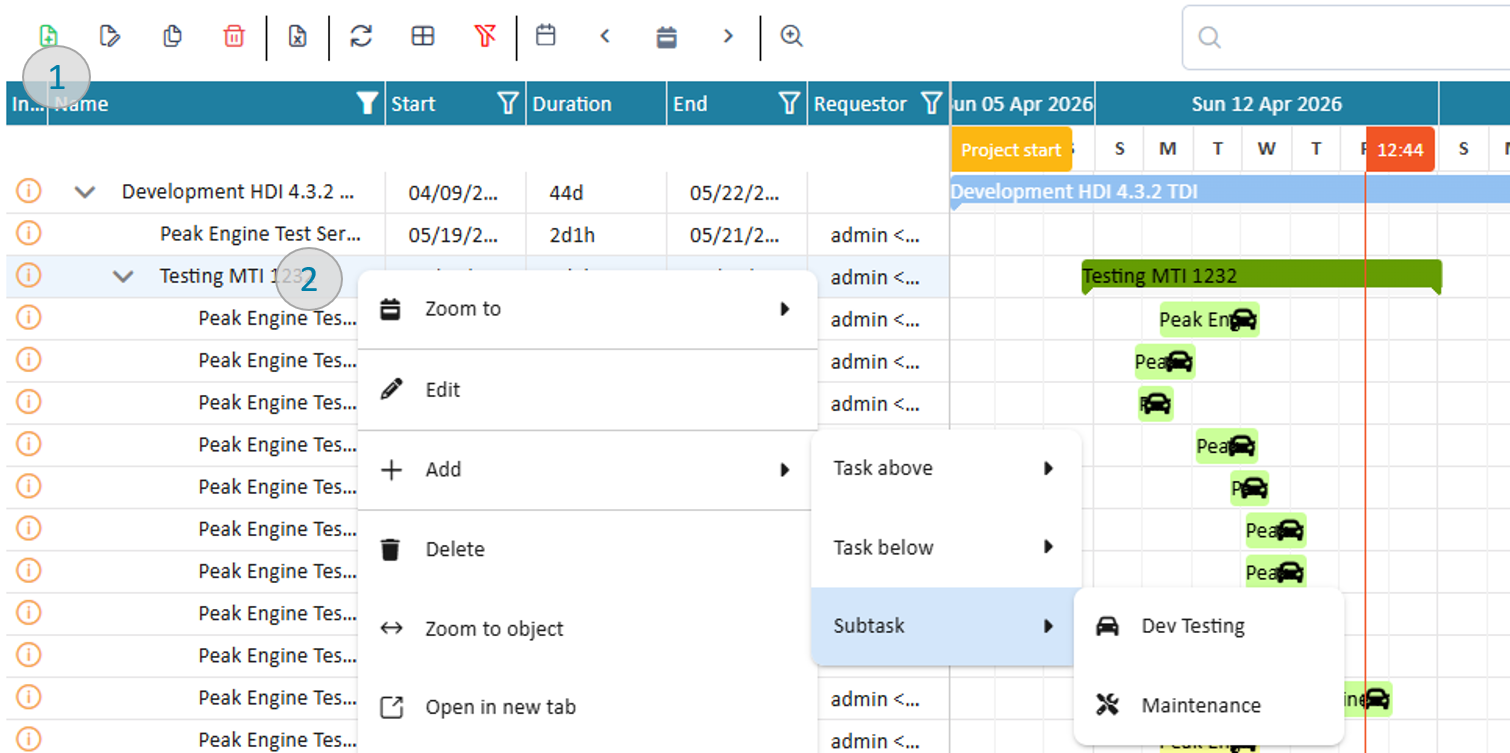Click the outlined calendar icon in toolbar
1510x753 pixels.
[x=545, y=35]
